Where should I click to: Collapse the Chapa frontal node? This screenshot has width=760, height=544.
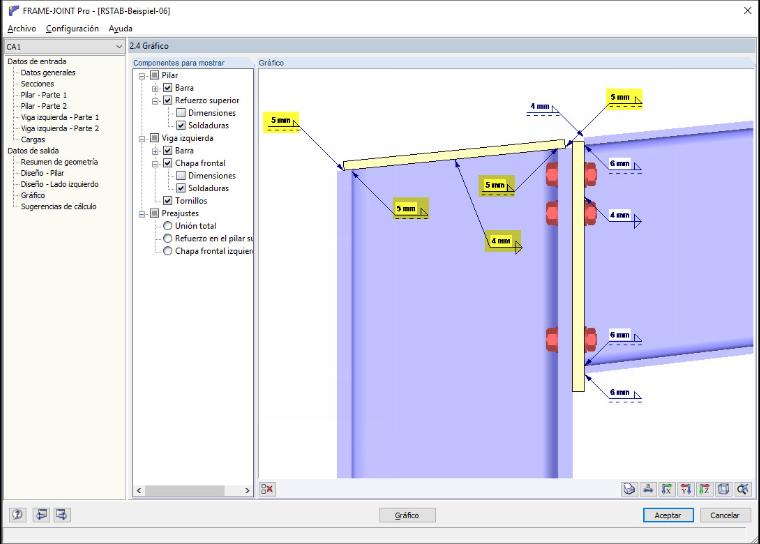(x=155, y=164)
